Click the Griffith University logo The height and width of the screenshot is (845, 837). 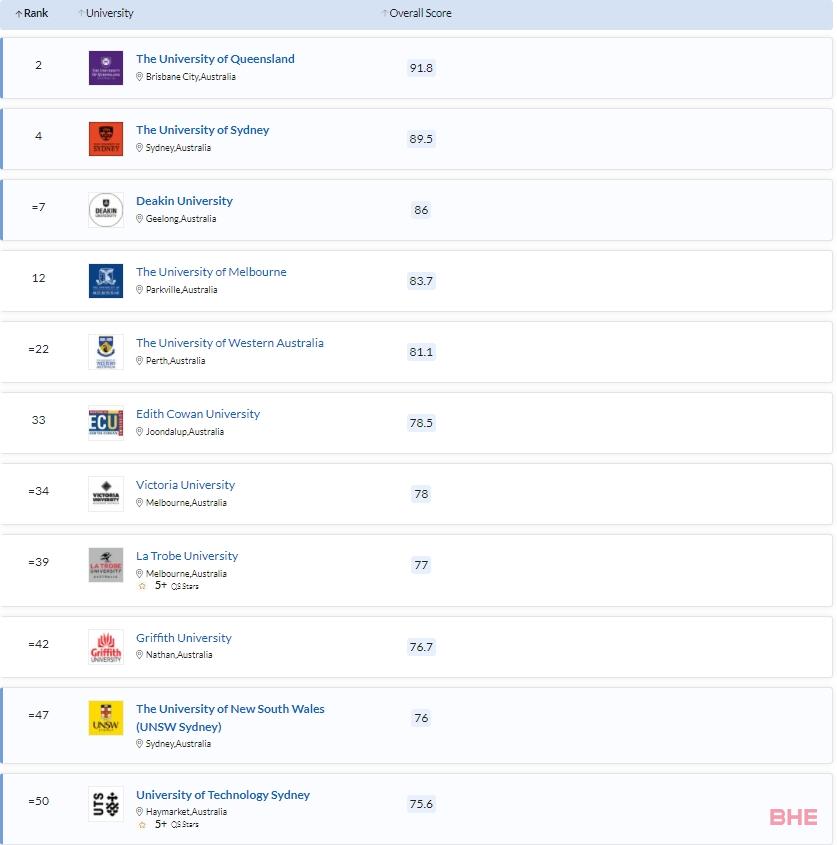pyautogui.click(x=106, y=647)
